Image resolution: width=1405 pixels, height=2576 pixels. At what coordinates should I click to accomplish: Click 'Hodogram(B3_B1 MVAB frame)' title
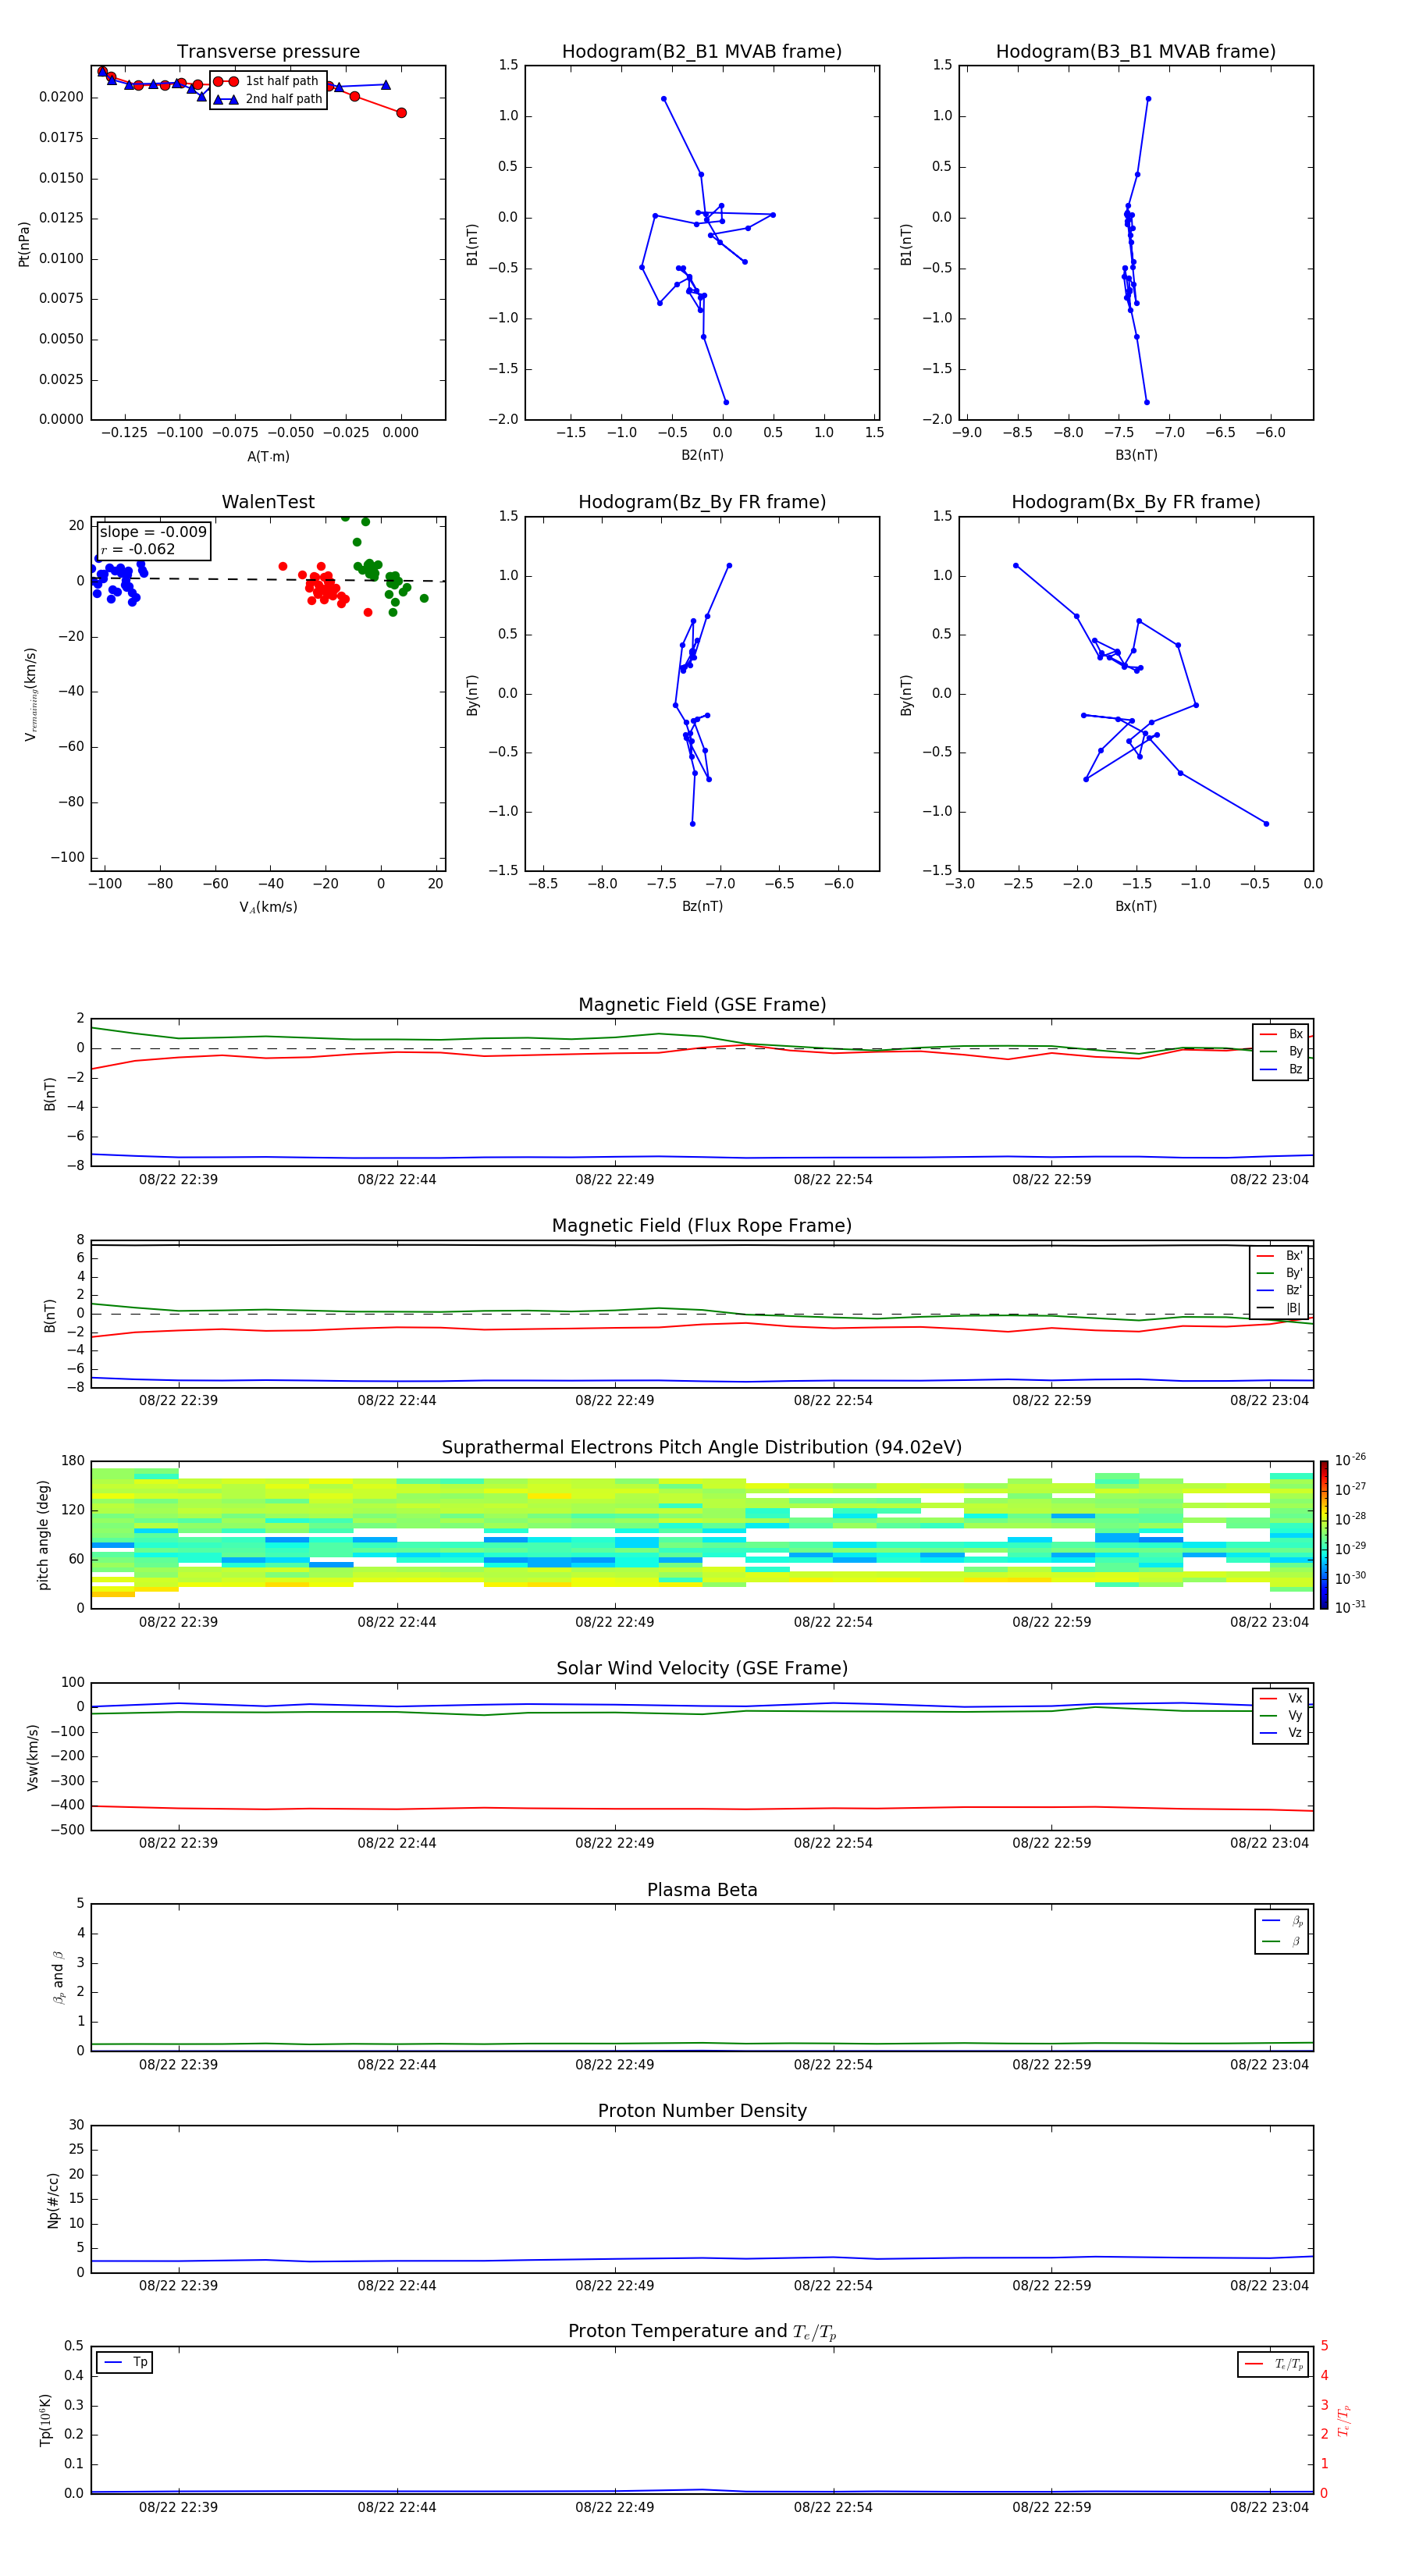pyautogui.click(x=1136, y=52)
